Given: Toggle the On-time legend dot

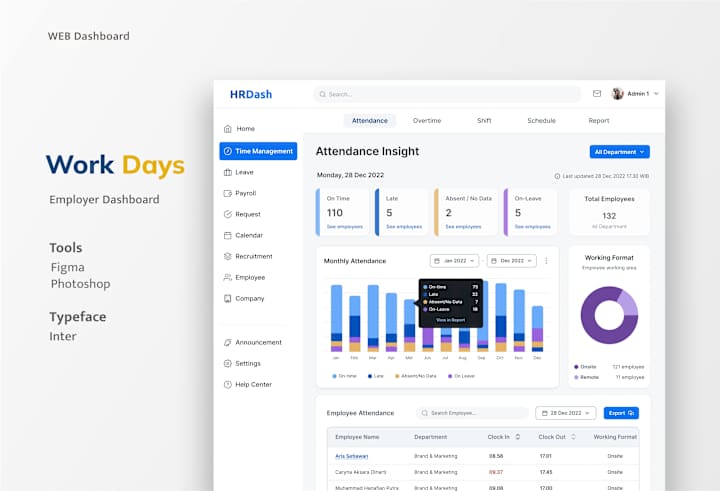Looking at the screenshot, I should tap(334, 376).
